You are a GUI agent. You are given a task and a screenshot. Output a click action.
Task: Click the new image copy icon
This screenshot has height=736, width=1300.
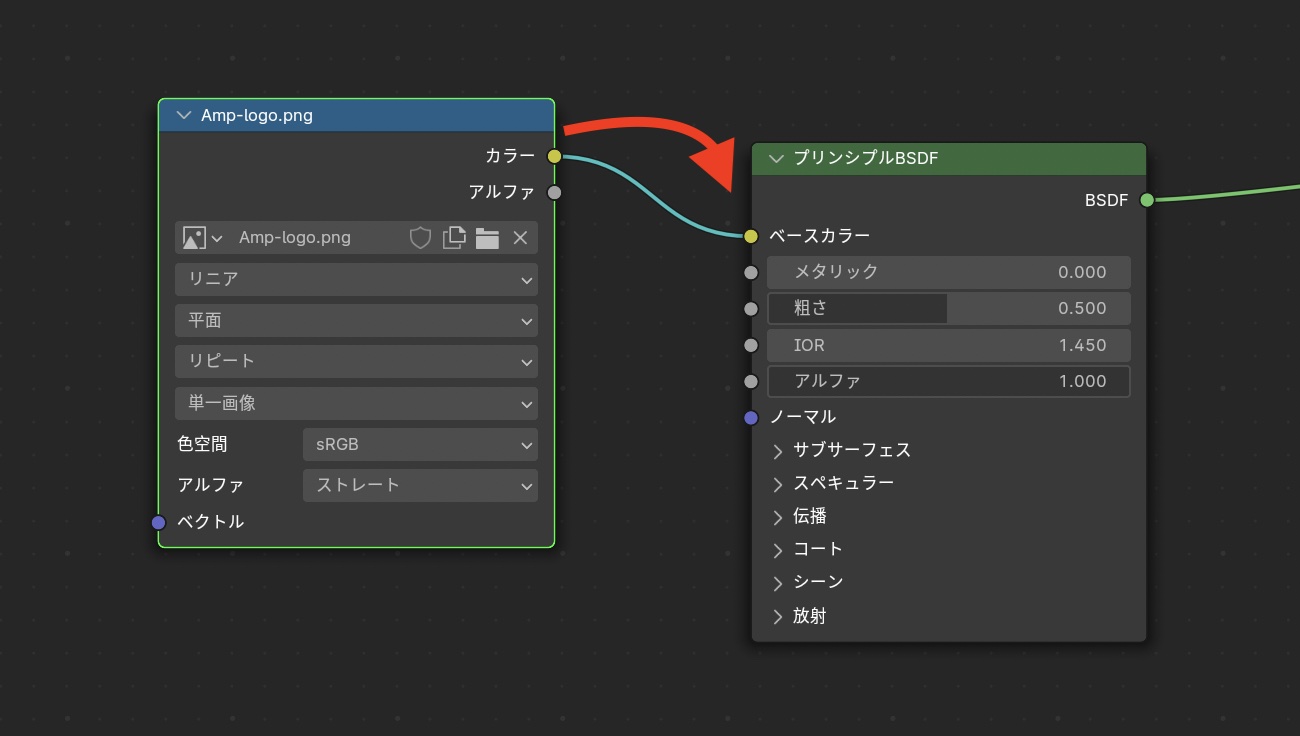click(x=455, y=238)
